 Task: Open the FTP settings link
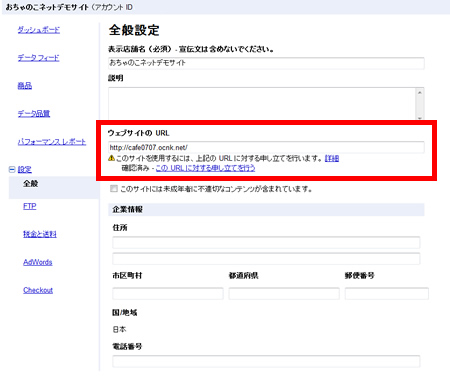[x=30, y=206]
